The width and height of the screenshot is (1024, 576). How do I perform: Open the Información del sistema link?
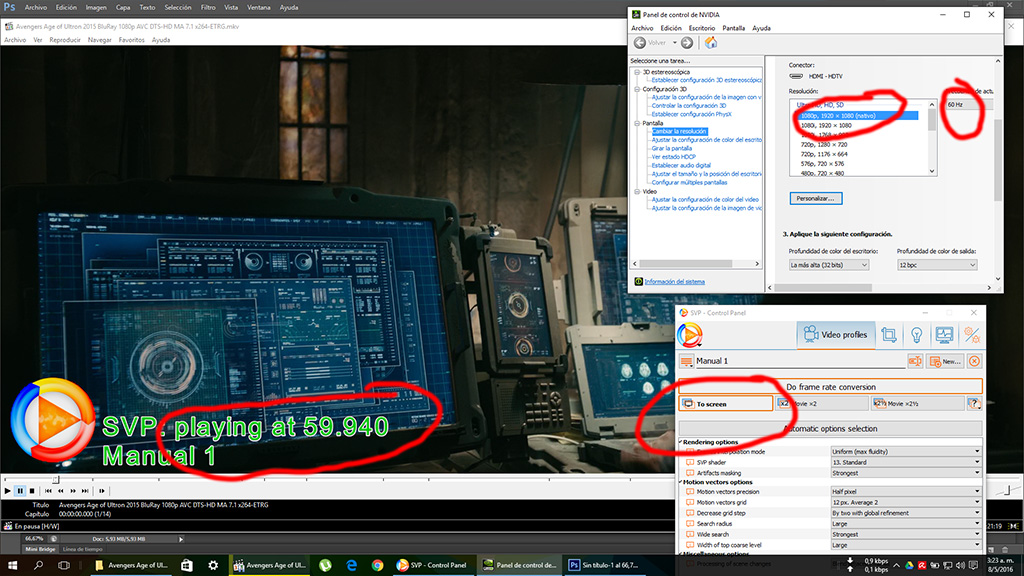click(x=674, y=282)
